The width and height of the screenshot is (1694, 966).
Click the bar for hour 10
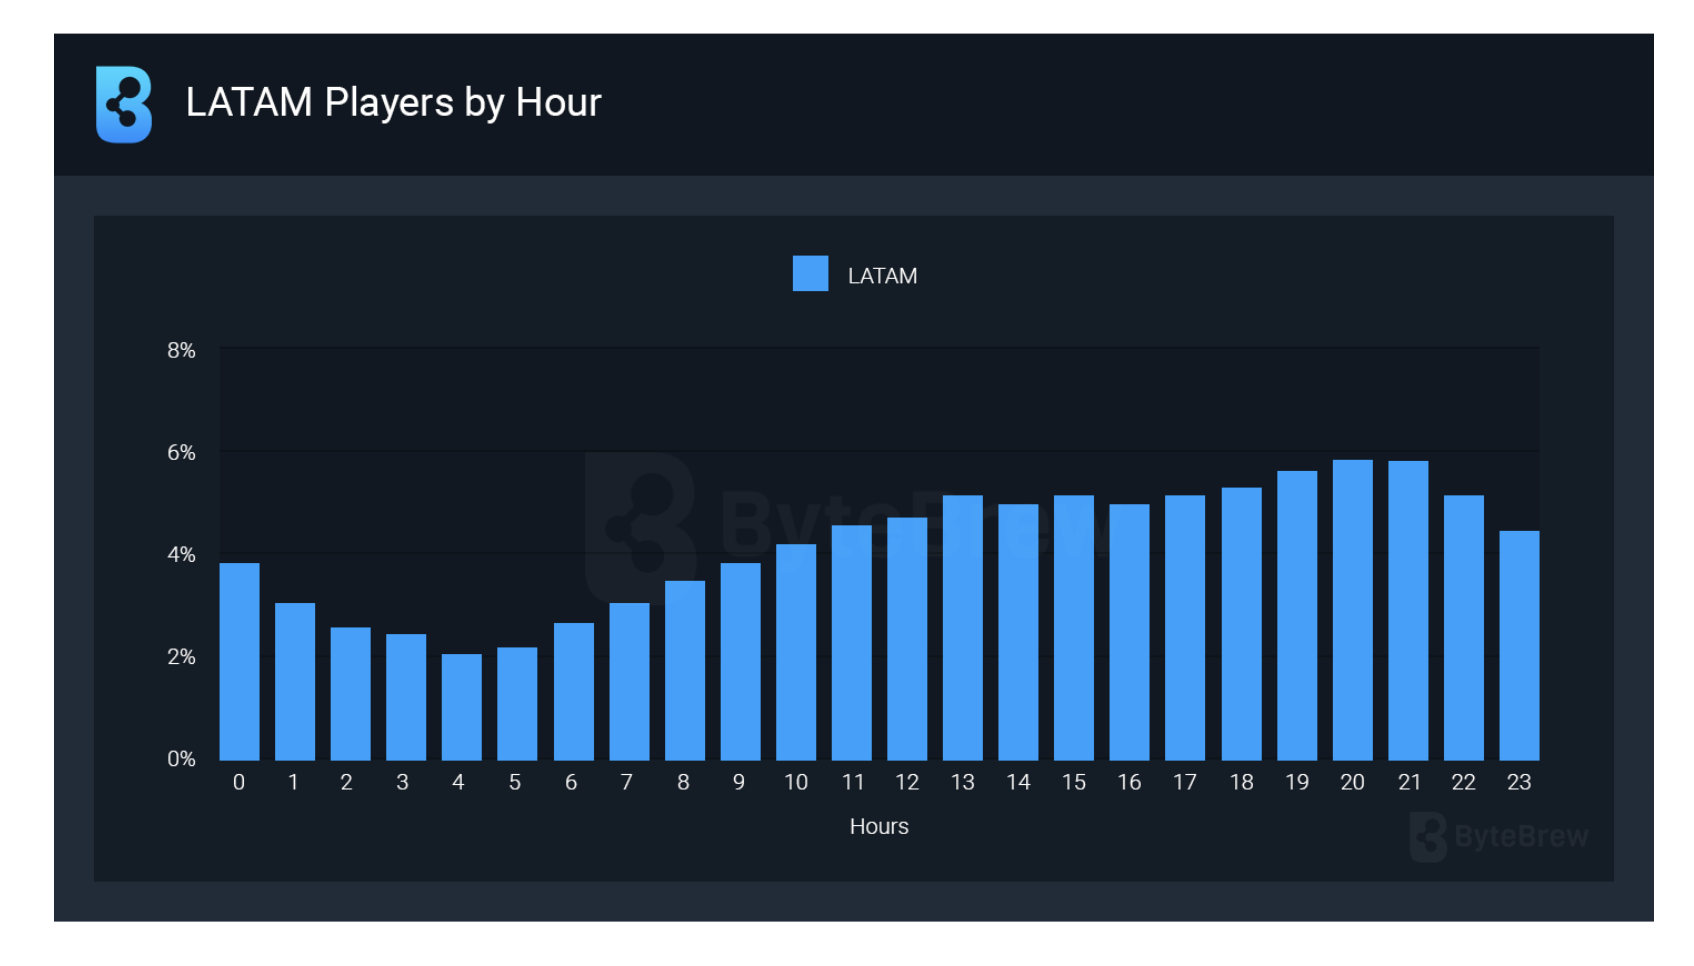pyautogui.click(x=796, y=652)
